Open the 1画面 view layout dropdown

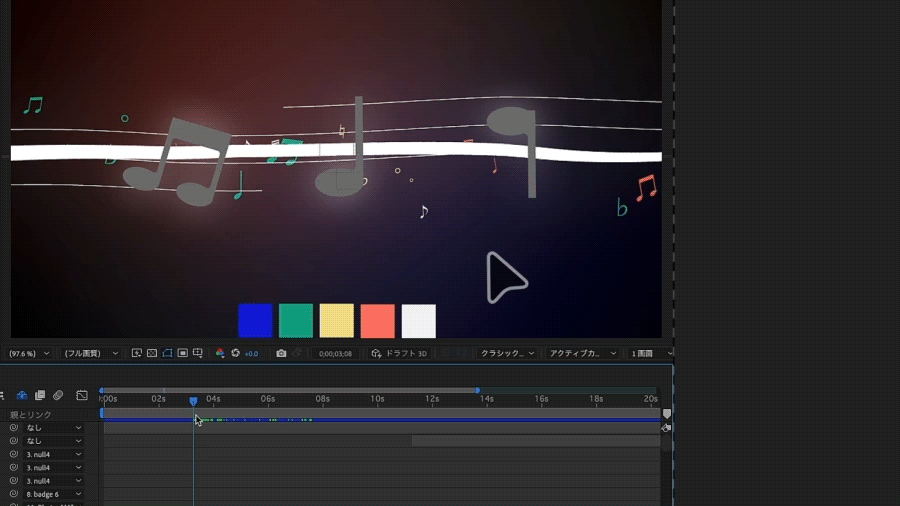pyautogui.click(x=651, y=353)
